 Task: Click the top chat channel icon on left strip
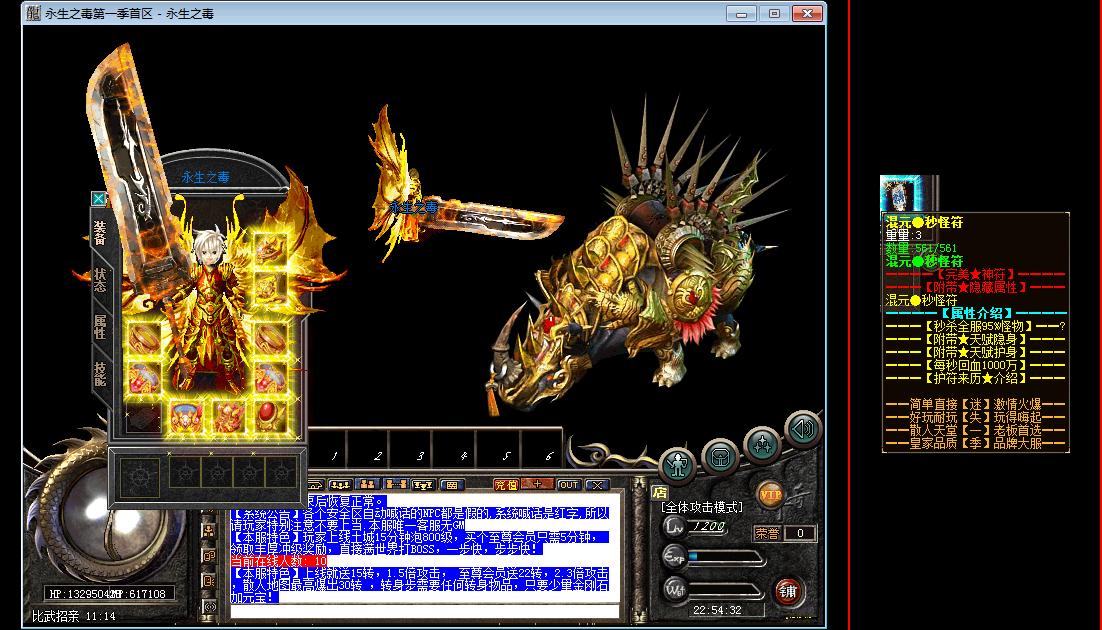(209, 531)
